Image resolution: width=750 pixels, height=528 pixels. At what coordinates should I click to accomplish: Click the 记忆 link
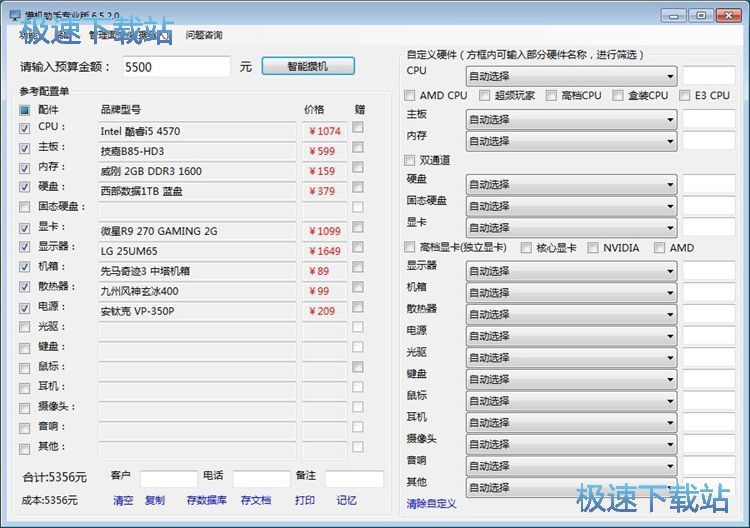[x=346, y=500]
